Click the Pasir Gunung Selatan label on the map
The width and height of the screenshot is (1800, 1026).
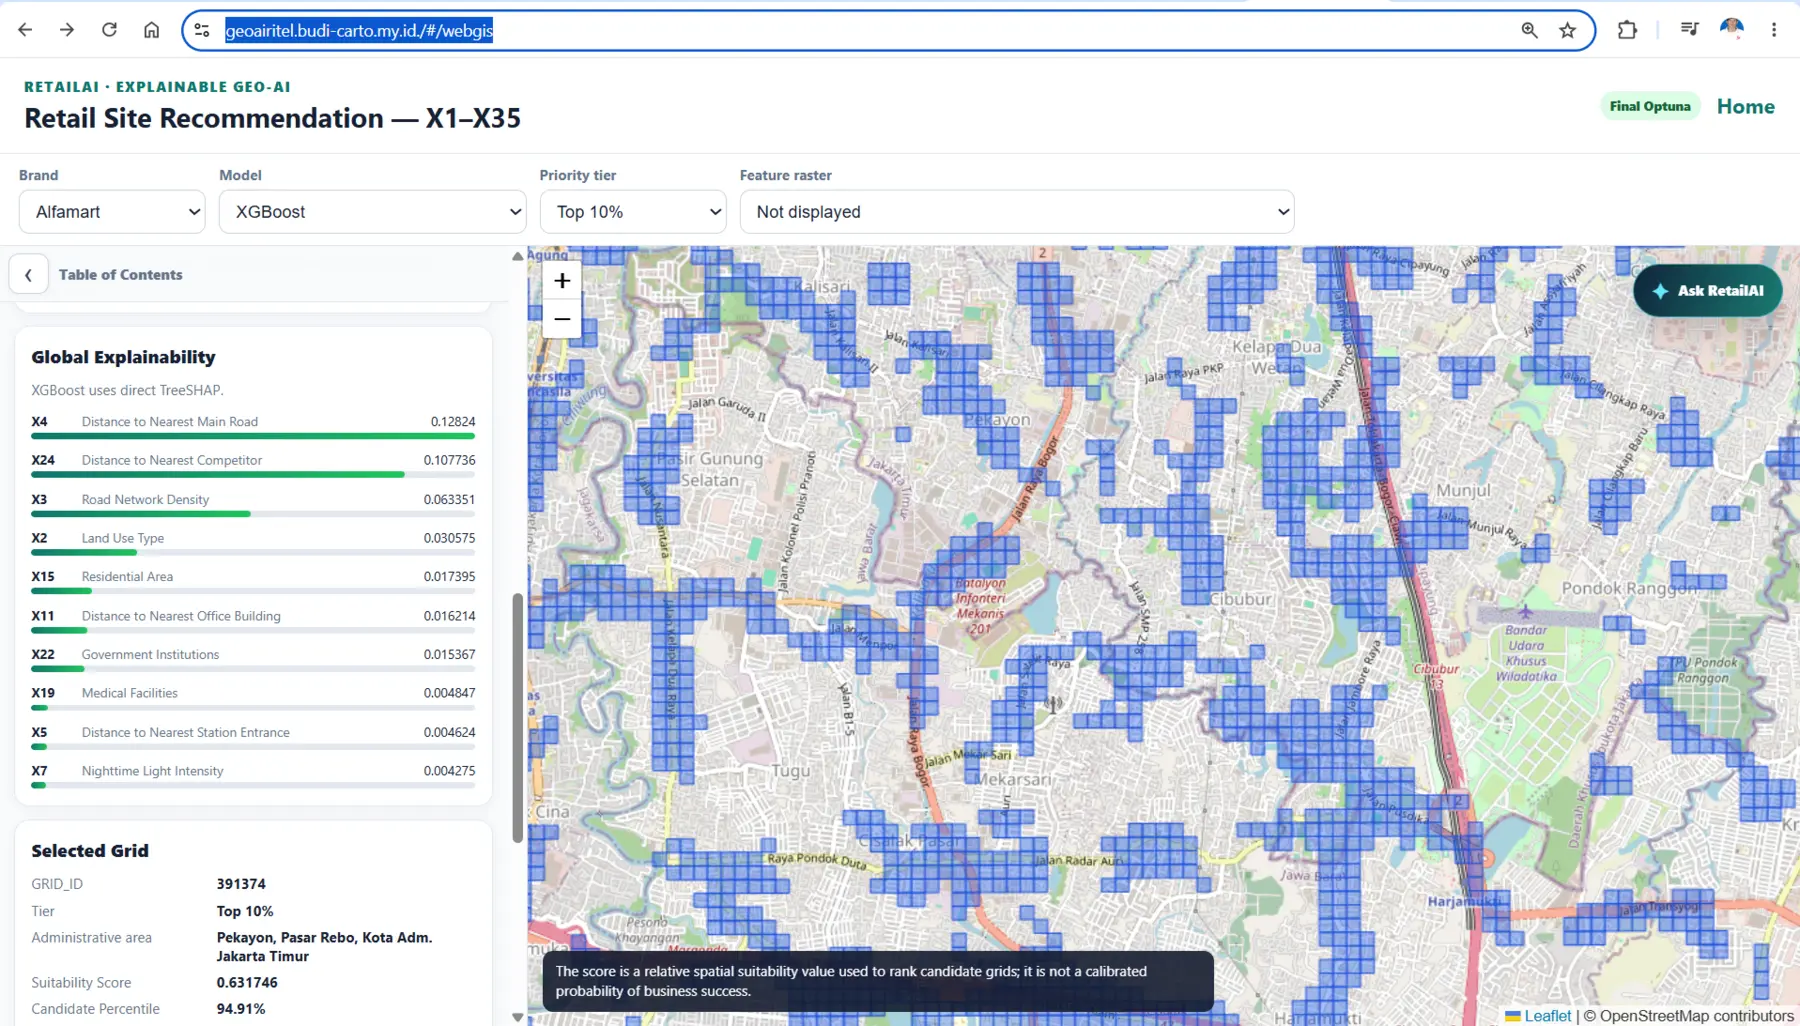click(710, 469)
